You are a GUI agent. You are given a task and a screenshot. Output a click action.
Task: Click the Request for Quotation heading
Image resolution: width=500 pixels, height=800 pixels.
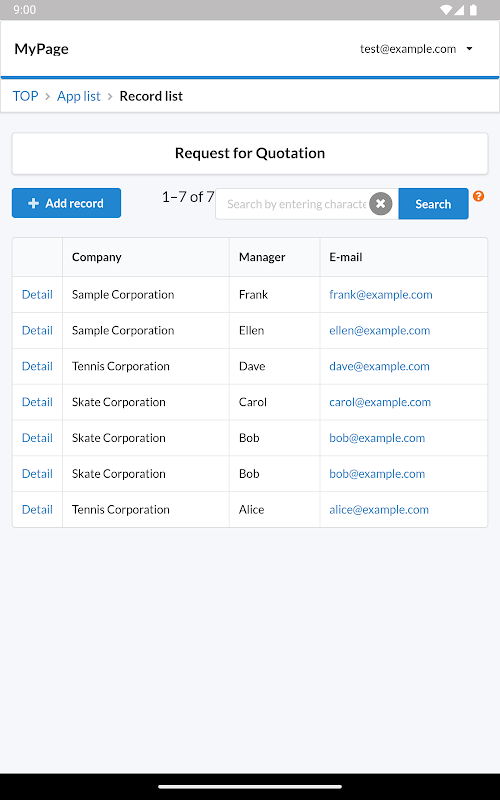click(x=250, y=153)
